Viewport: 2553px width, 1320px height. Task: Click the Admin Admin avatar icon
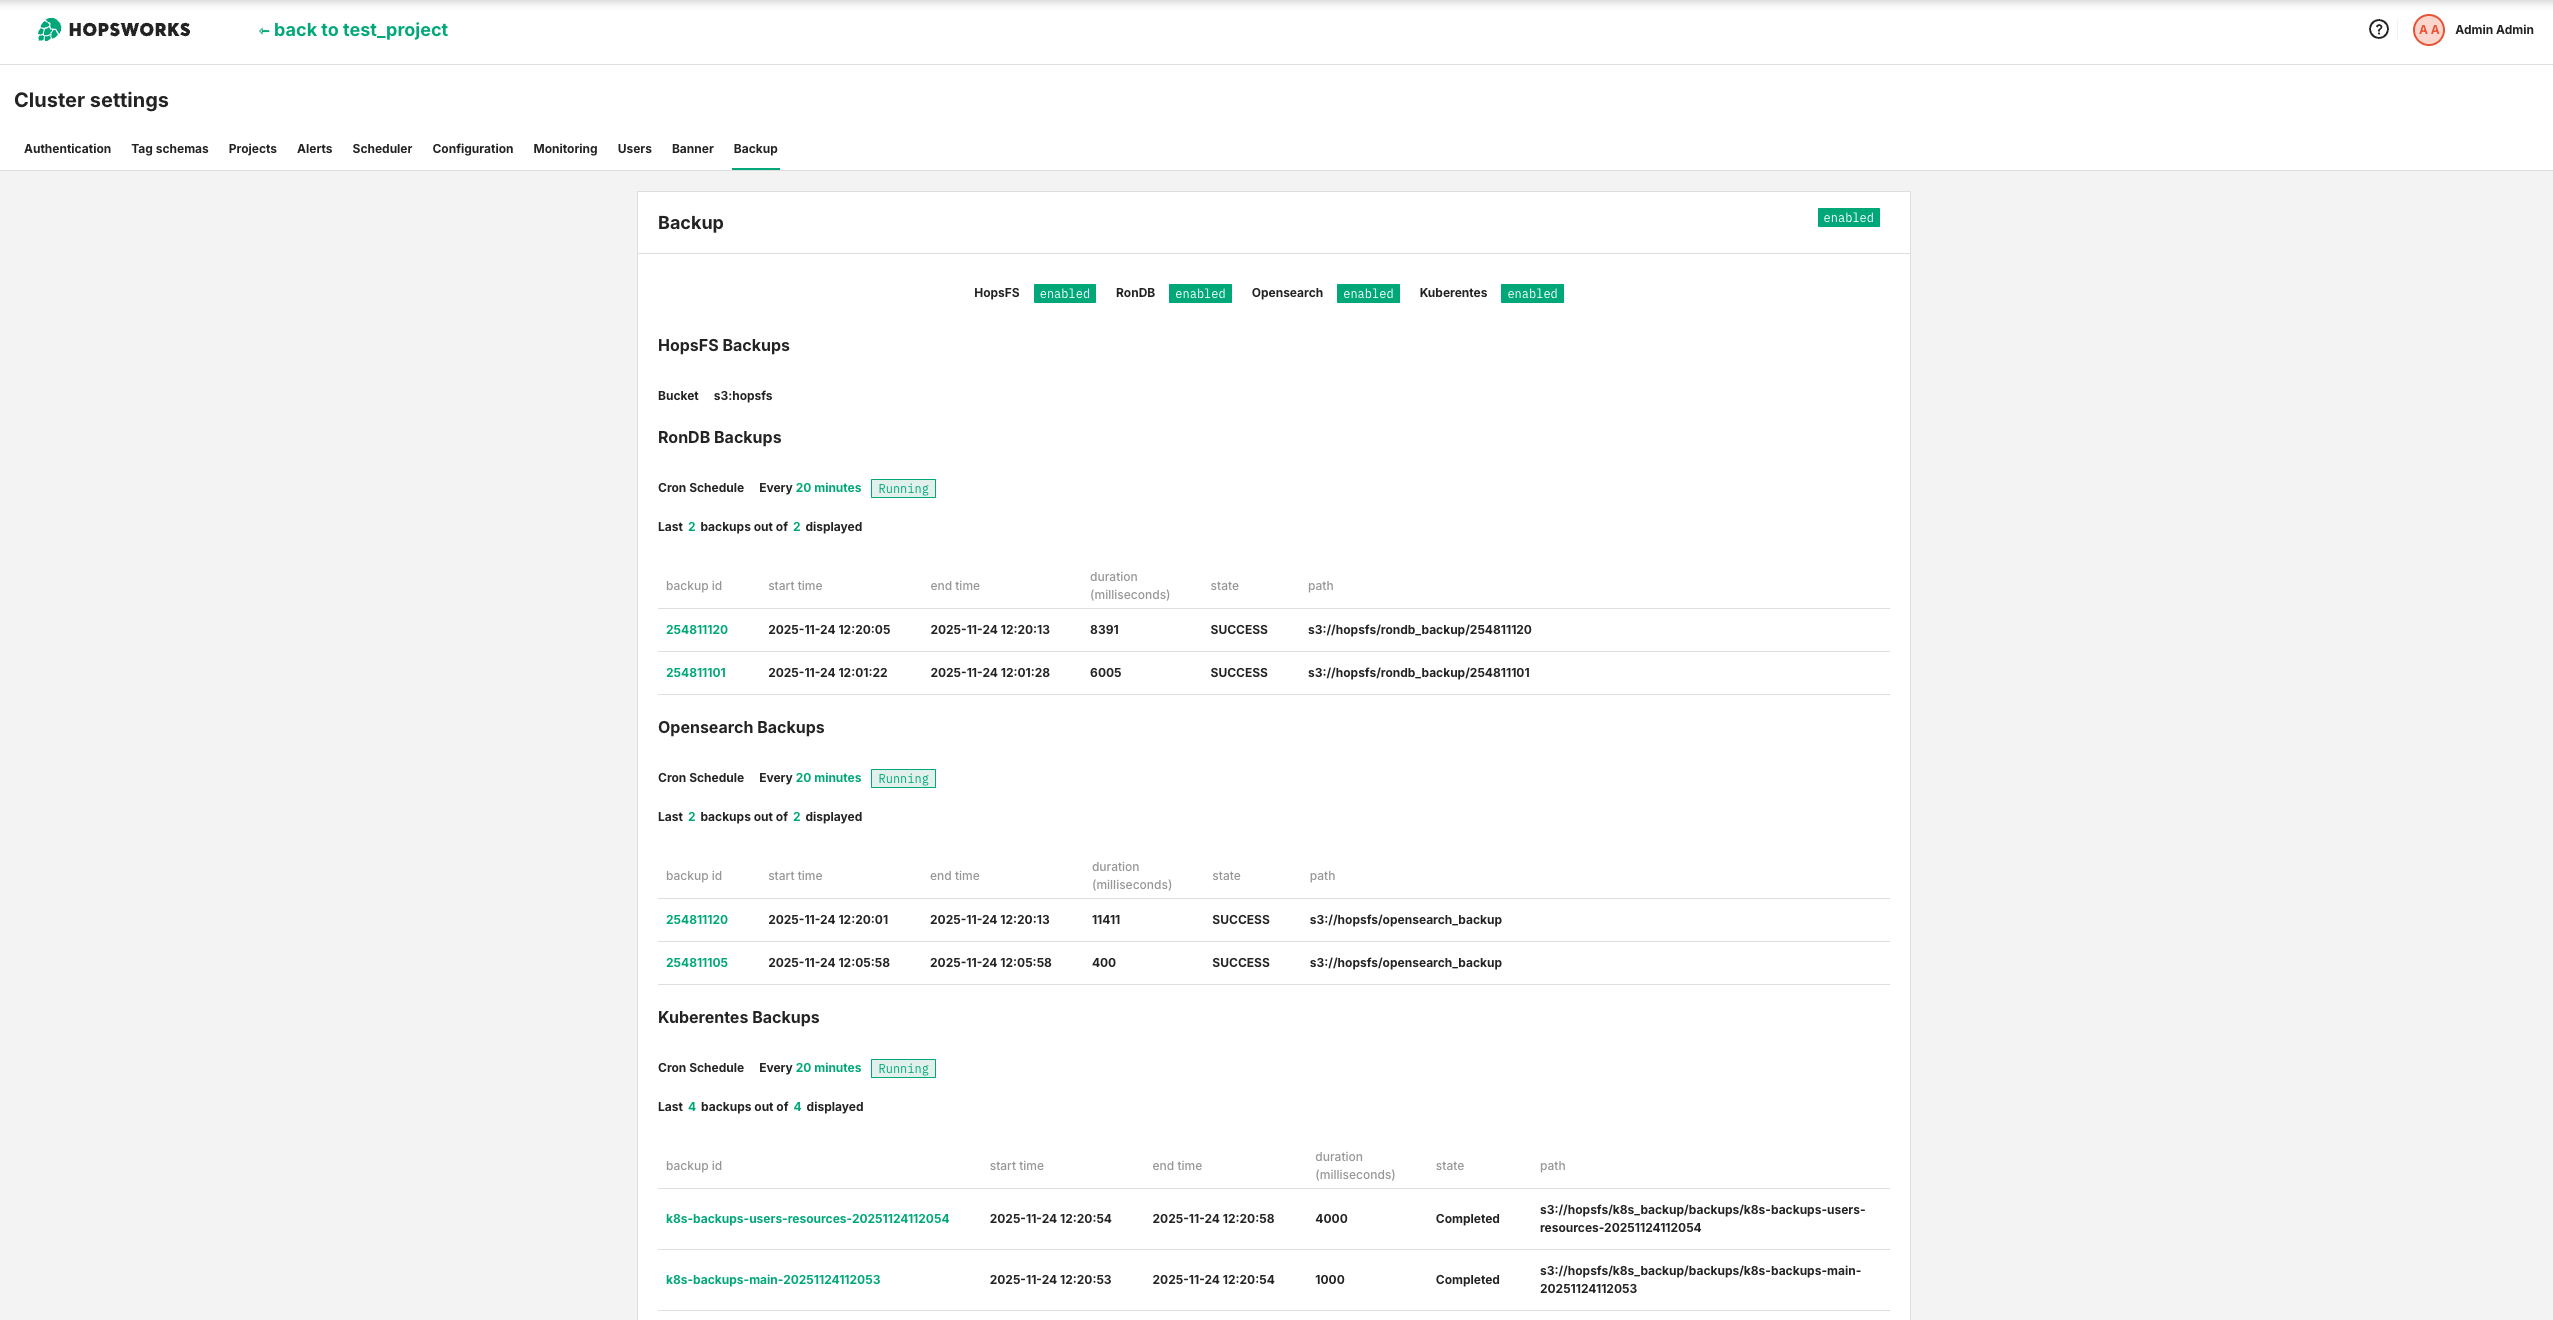2429,29
